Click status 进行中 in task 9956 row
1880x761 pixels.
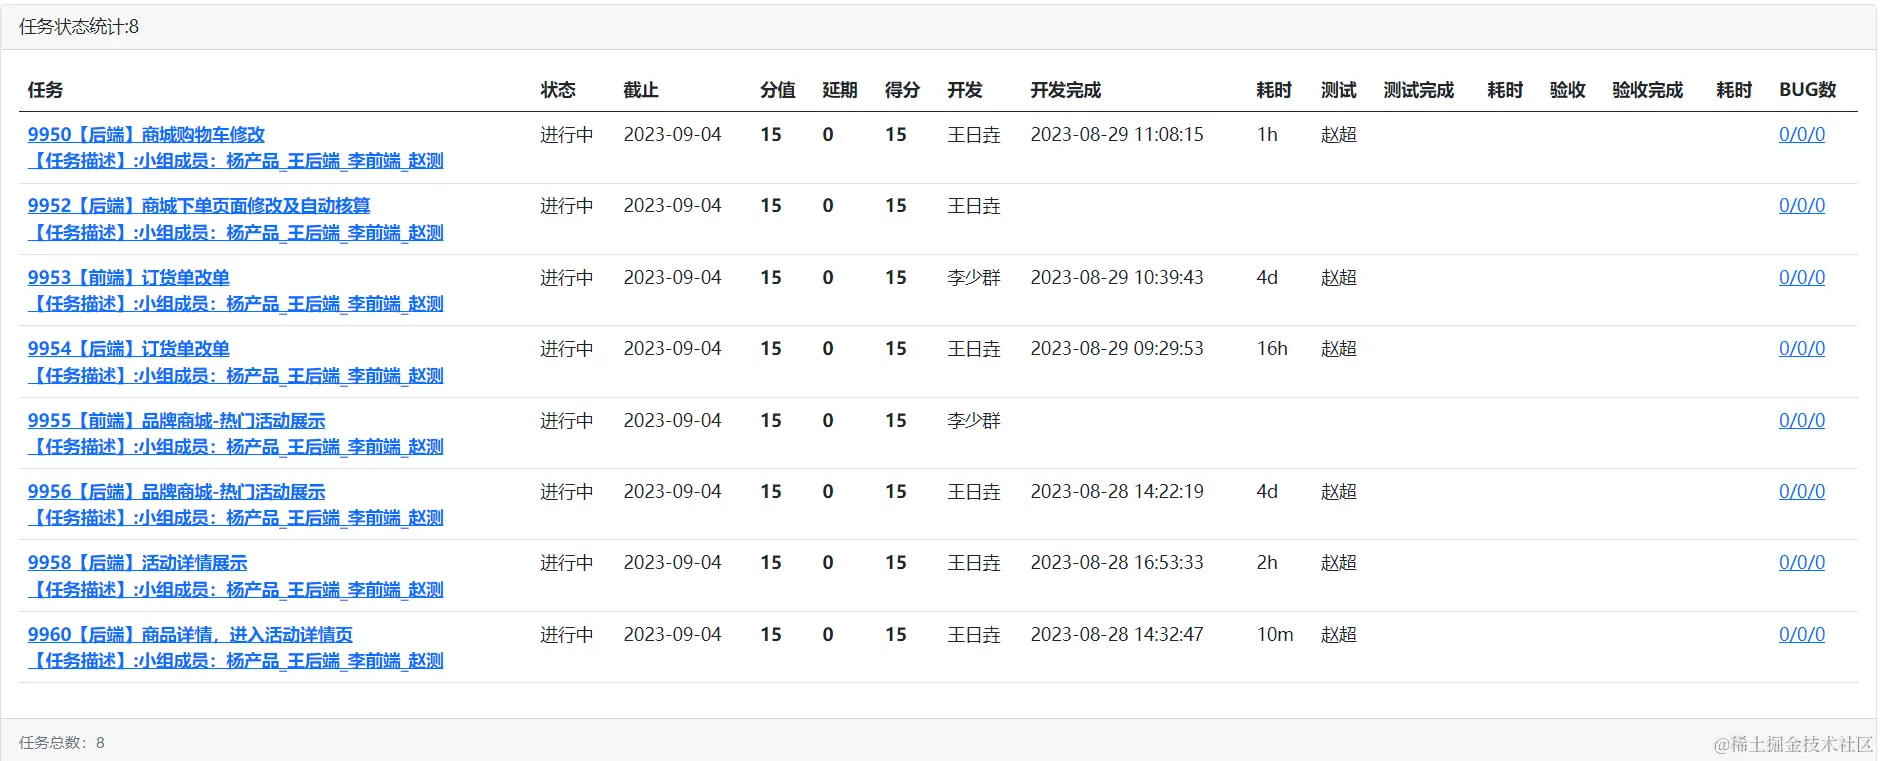point(567,491)
